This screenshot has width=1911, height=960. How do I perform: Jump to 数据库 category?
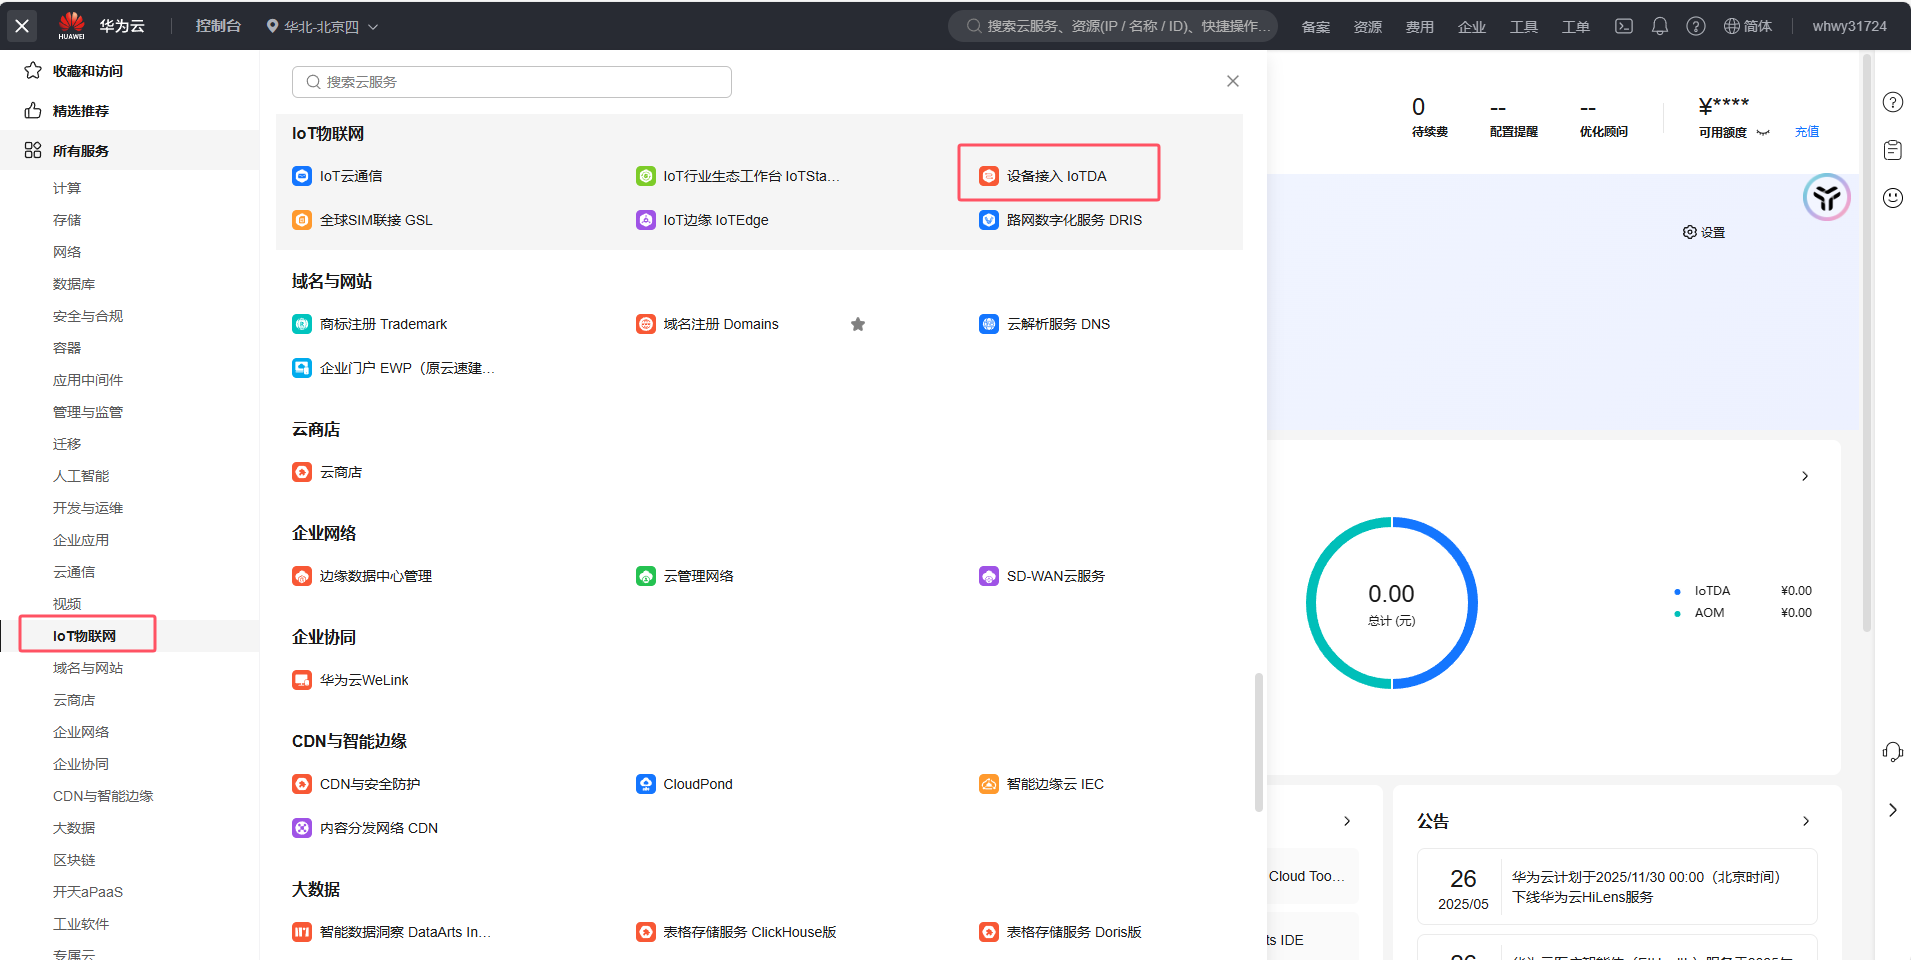tap(74, 284)
